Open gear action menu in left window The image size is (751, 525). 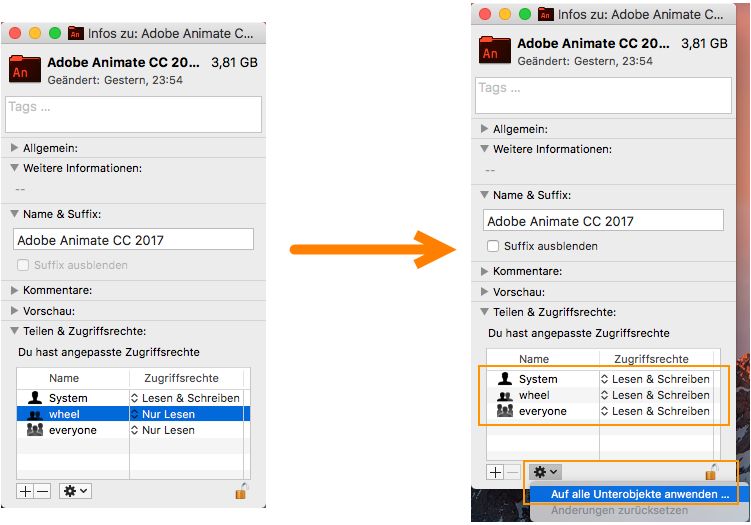75,491
